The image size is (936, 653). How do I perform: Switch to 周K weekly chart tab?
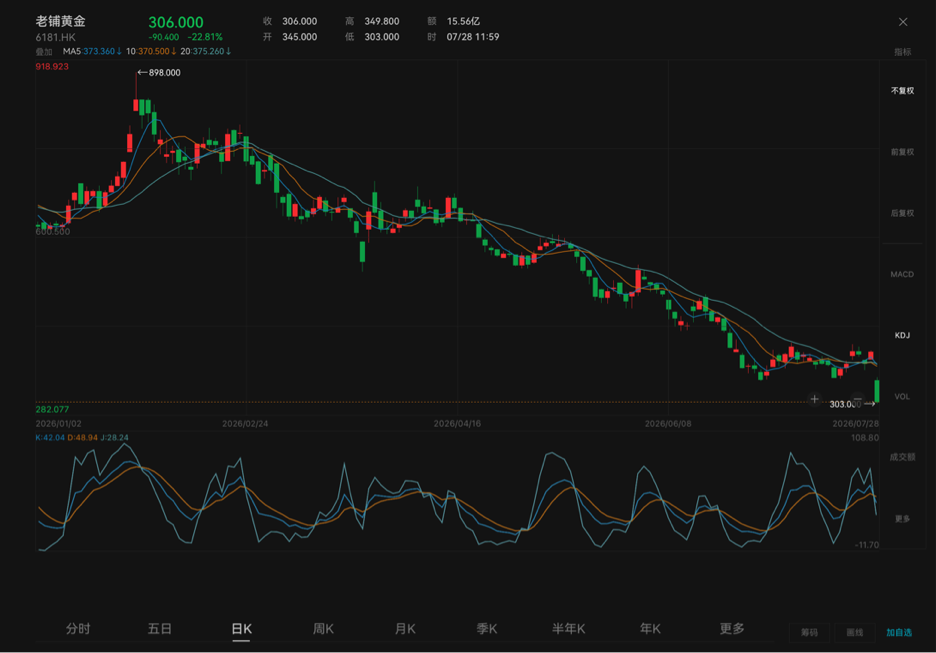pos(324,629)
